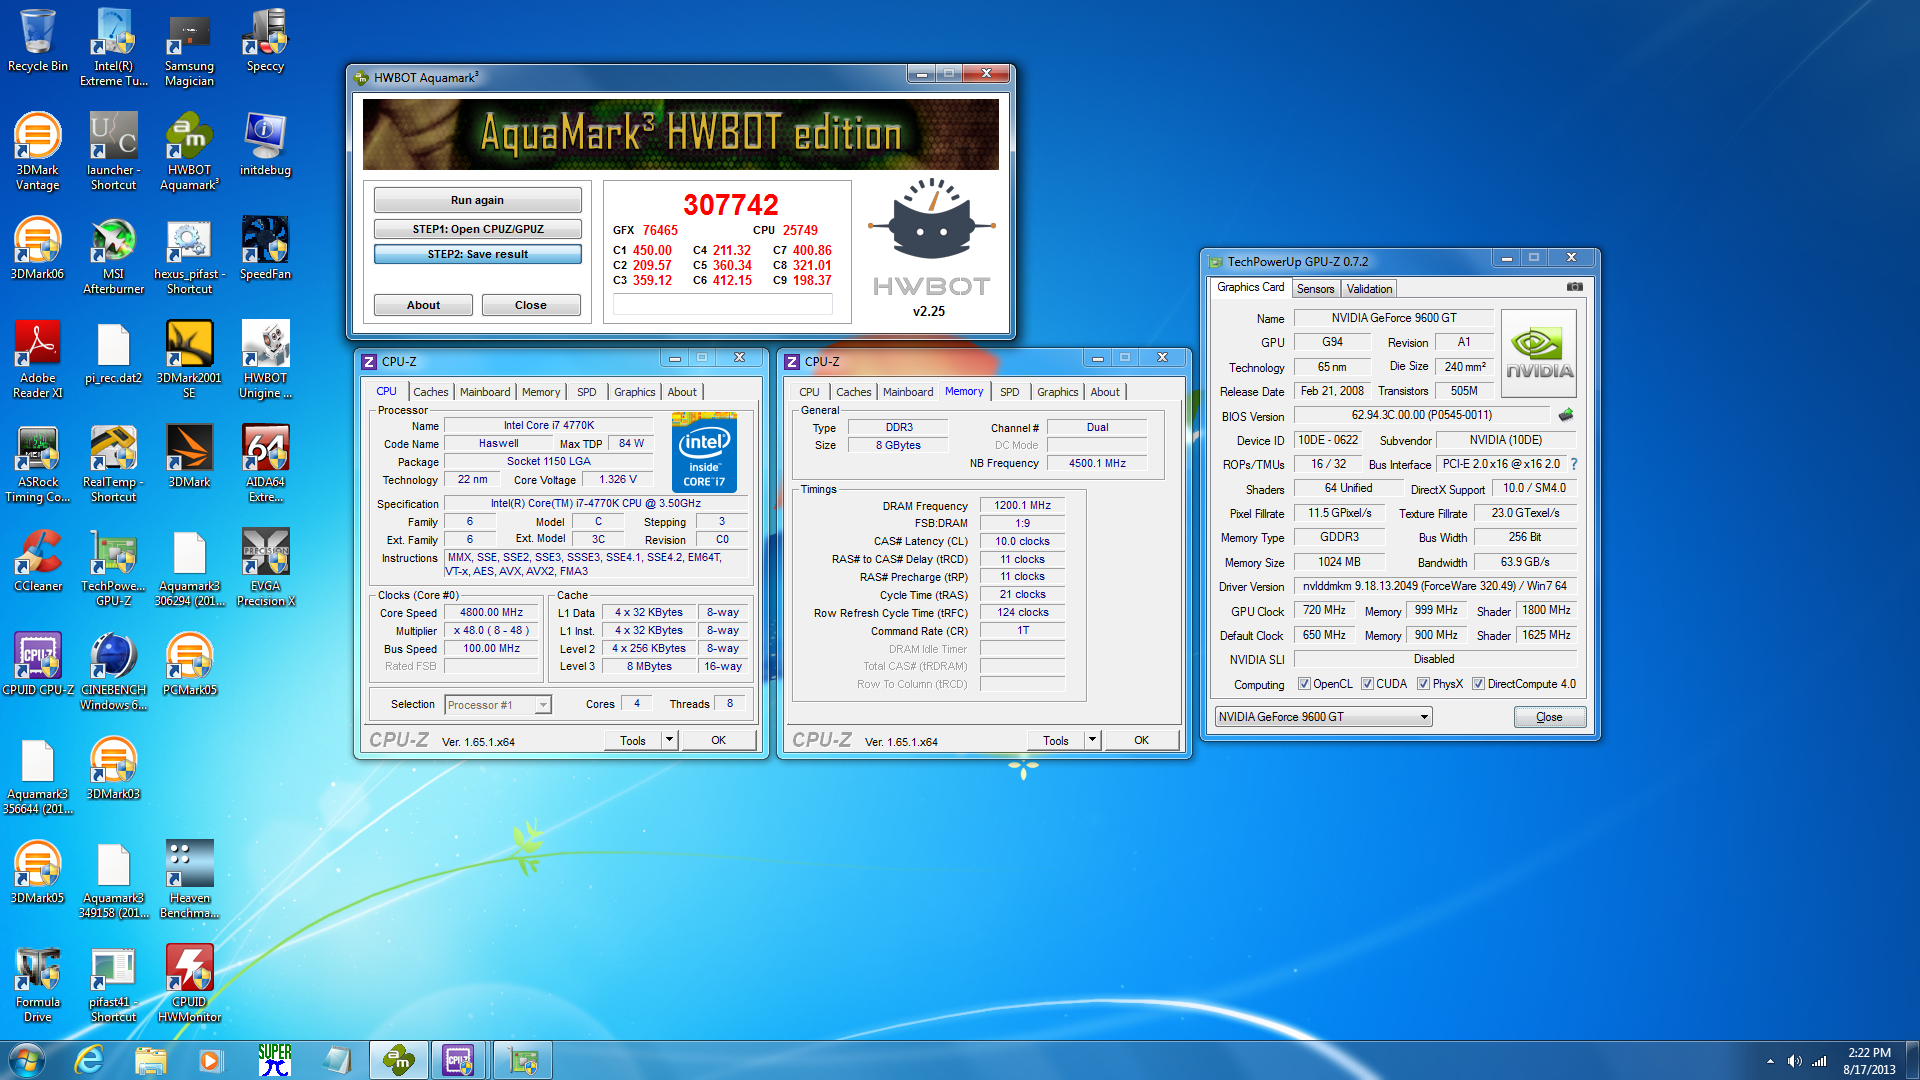Open Windows Media Player taskbar icon
The height and width of the screenshot is (1080, 1920).
210,1060
